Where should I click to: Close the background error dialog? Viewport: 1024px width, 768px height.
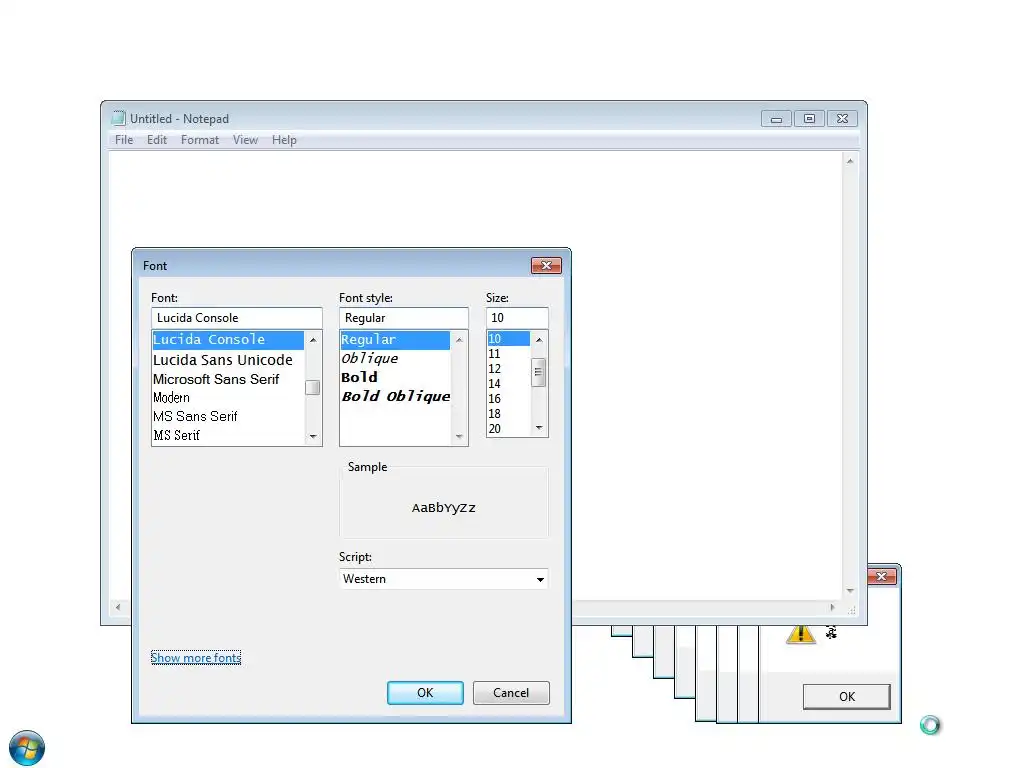(882, 576)
